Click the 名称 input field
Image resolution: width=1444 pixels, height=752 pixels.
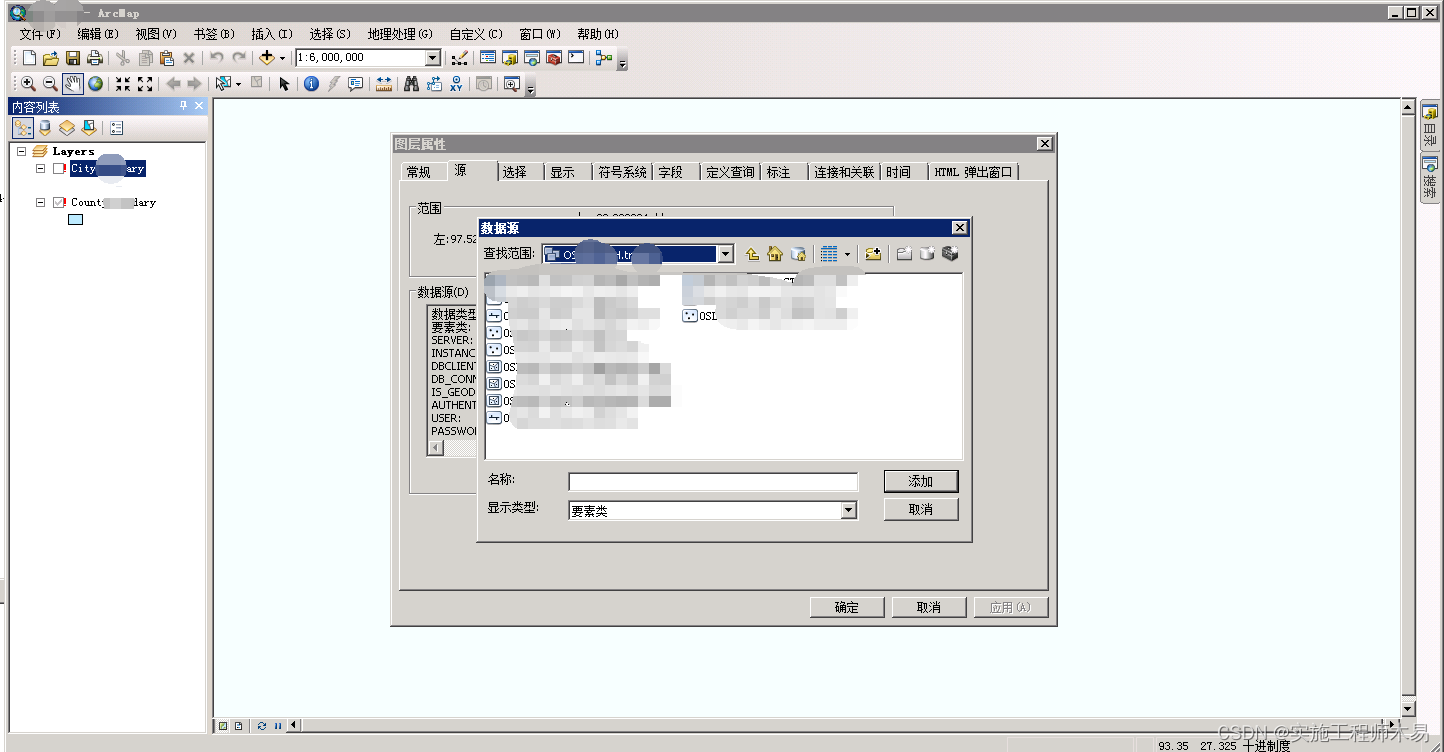(713, 482)
